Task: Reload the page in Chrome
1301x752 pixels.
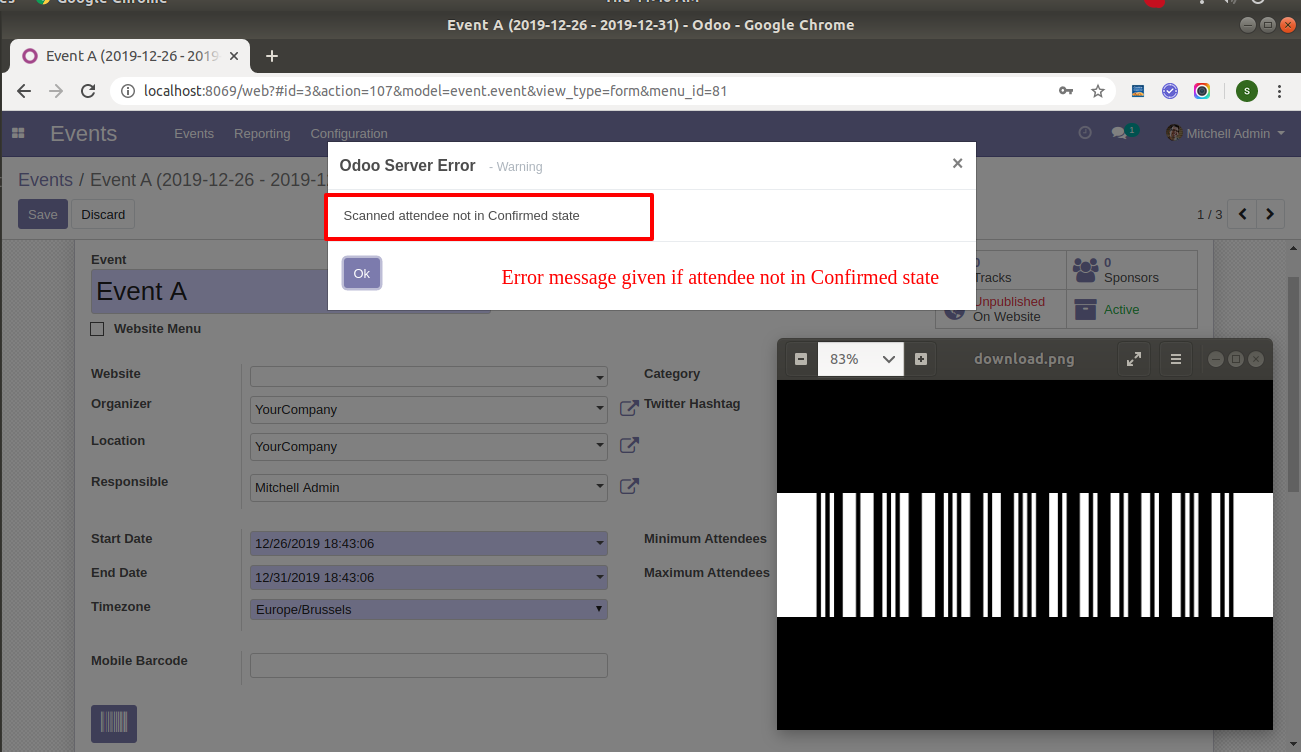Action: click(x=88, y=91)
